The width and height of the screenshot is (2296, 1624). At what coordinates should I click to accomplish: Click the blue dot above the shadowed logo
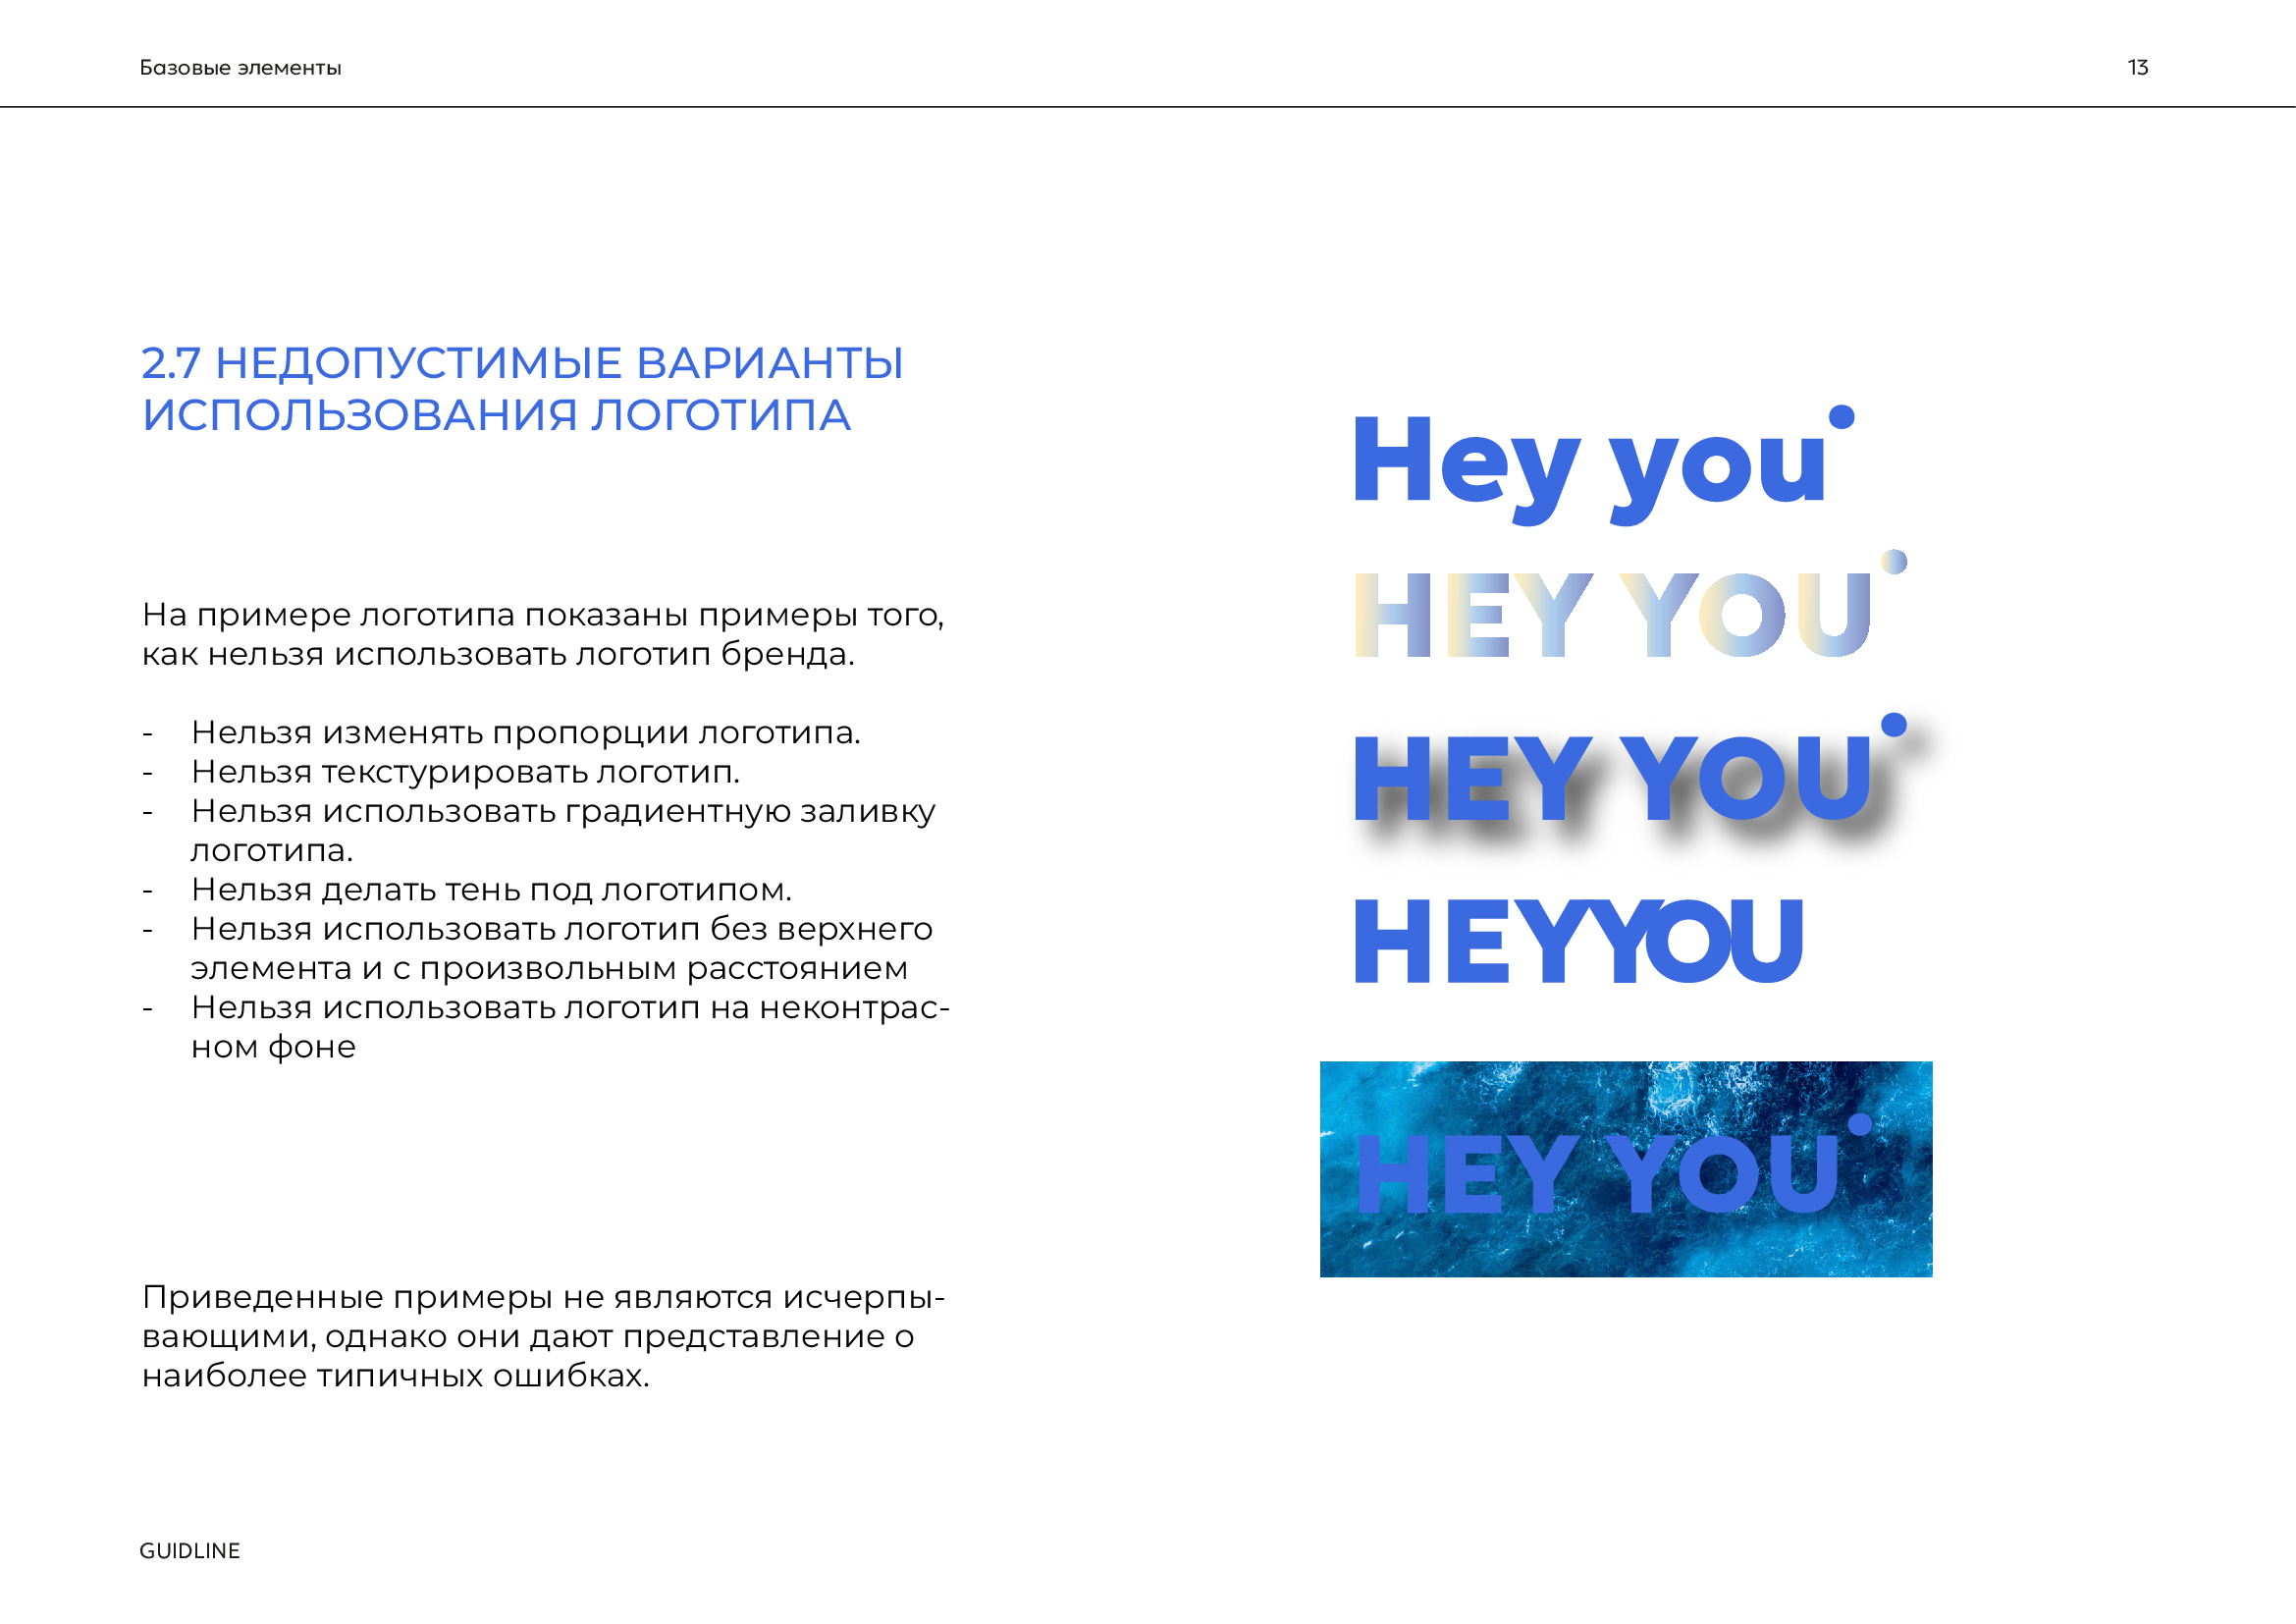click(x=1894, y=725)
